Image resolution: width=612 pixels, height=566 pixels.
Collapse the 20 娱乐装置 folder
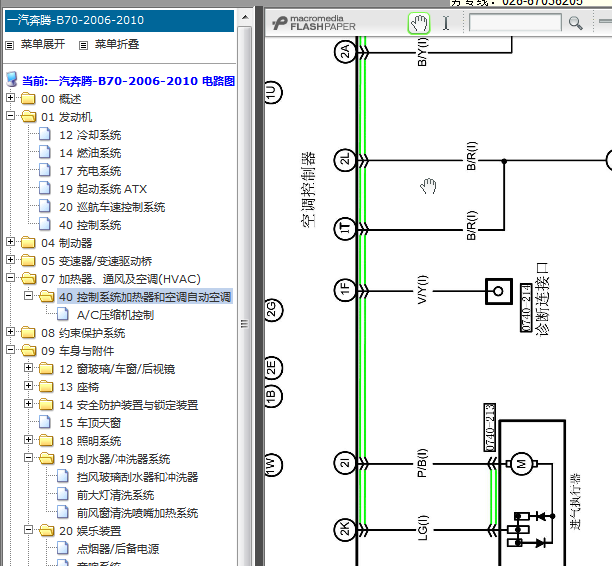point(28,530)
